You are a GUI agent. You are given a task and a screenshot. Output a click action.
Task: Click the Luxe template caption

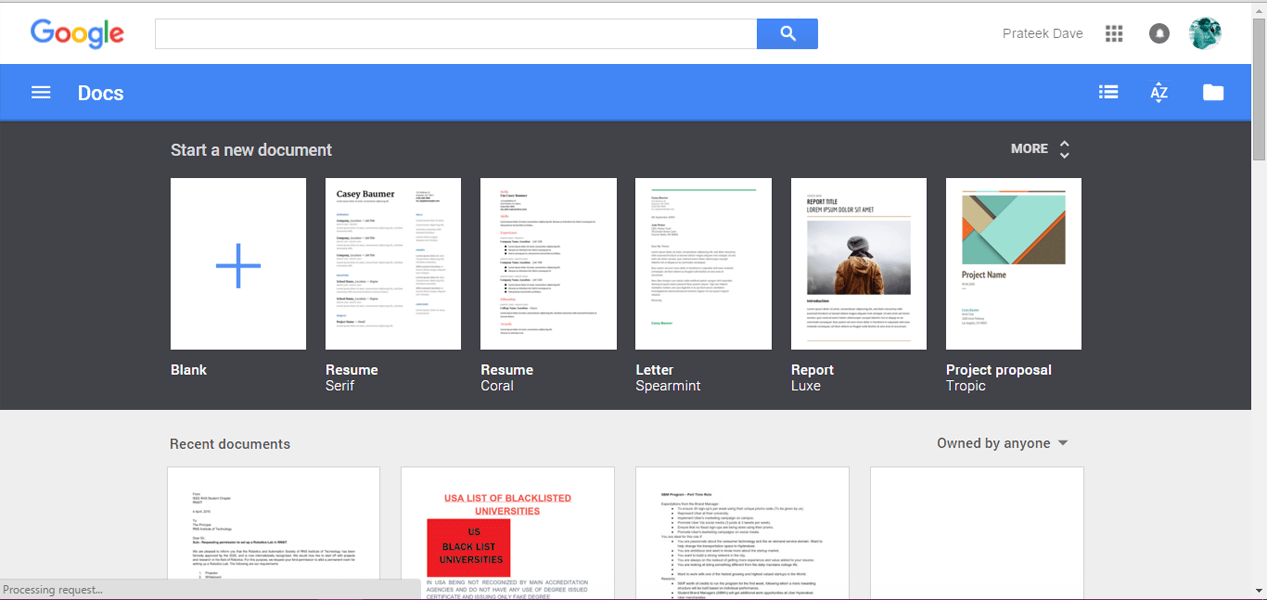806,386
